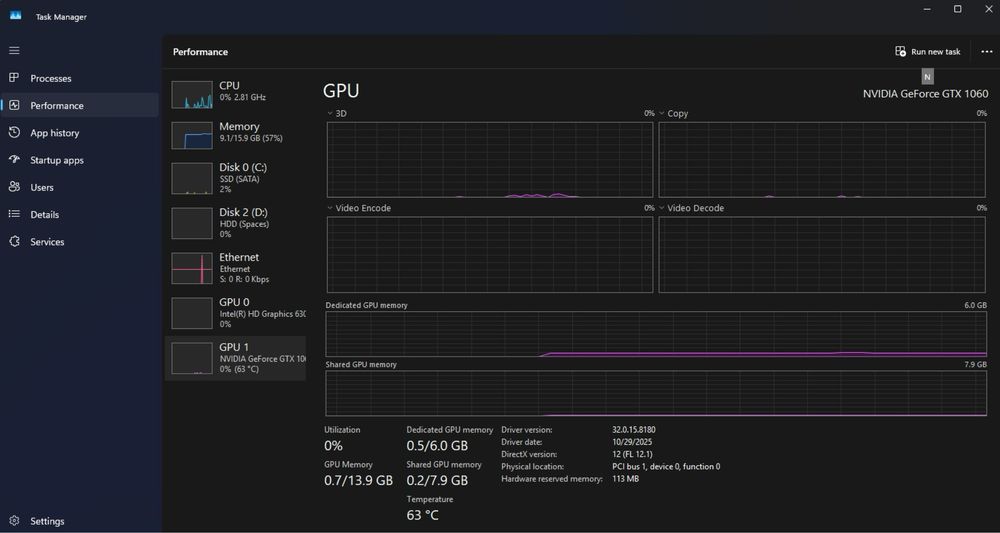The image size is (1000, 533).
Task: Select the GPU 1 NVIDIA GeForce entry
Action: click(x=235, y=358)
